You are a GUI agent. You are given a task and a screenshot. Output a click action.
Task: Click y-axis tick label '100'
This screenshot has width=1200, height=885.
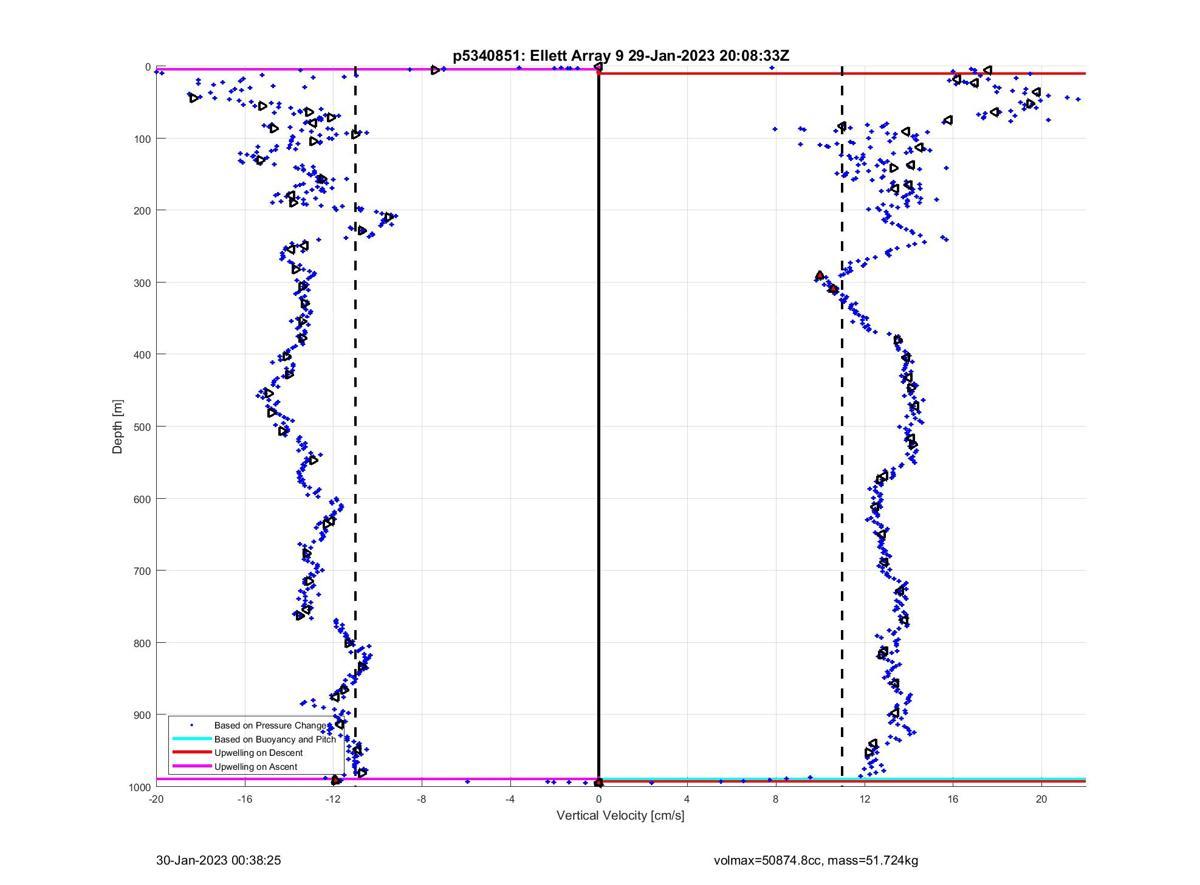coord(142,139)
